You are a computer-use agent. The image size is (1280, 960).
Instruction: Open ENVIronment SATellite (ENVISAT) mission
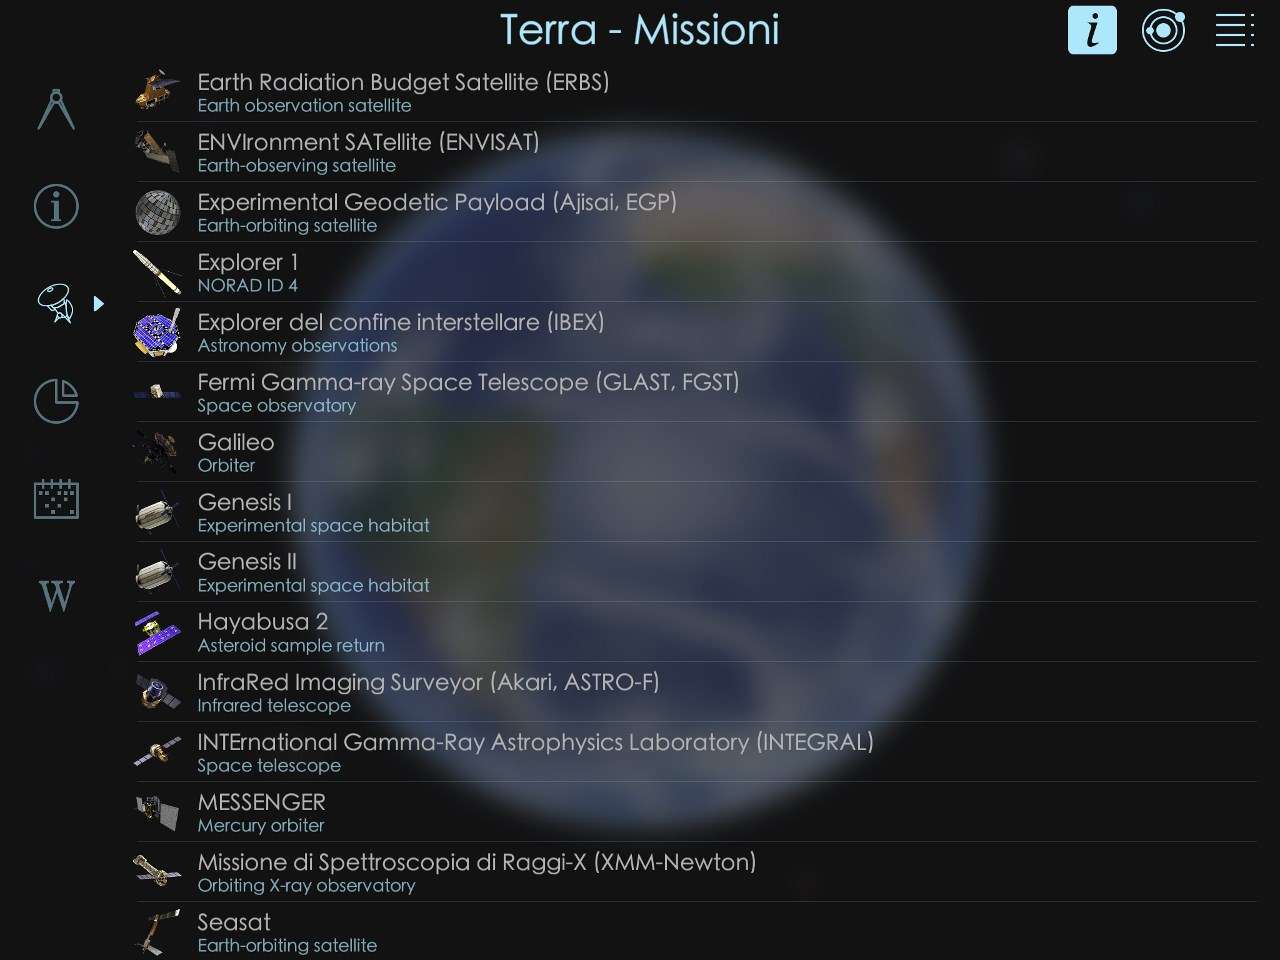(368, 142)
